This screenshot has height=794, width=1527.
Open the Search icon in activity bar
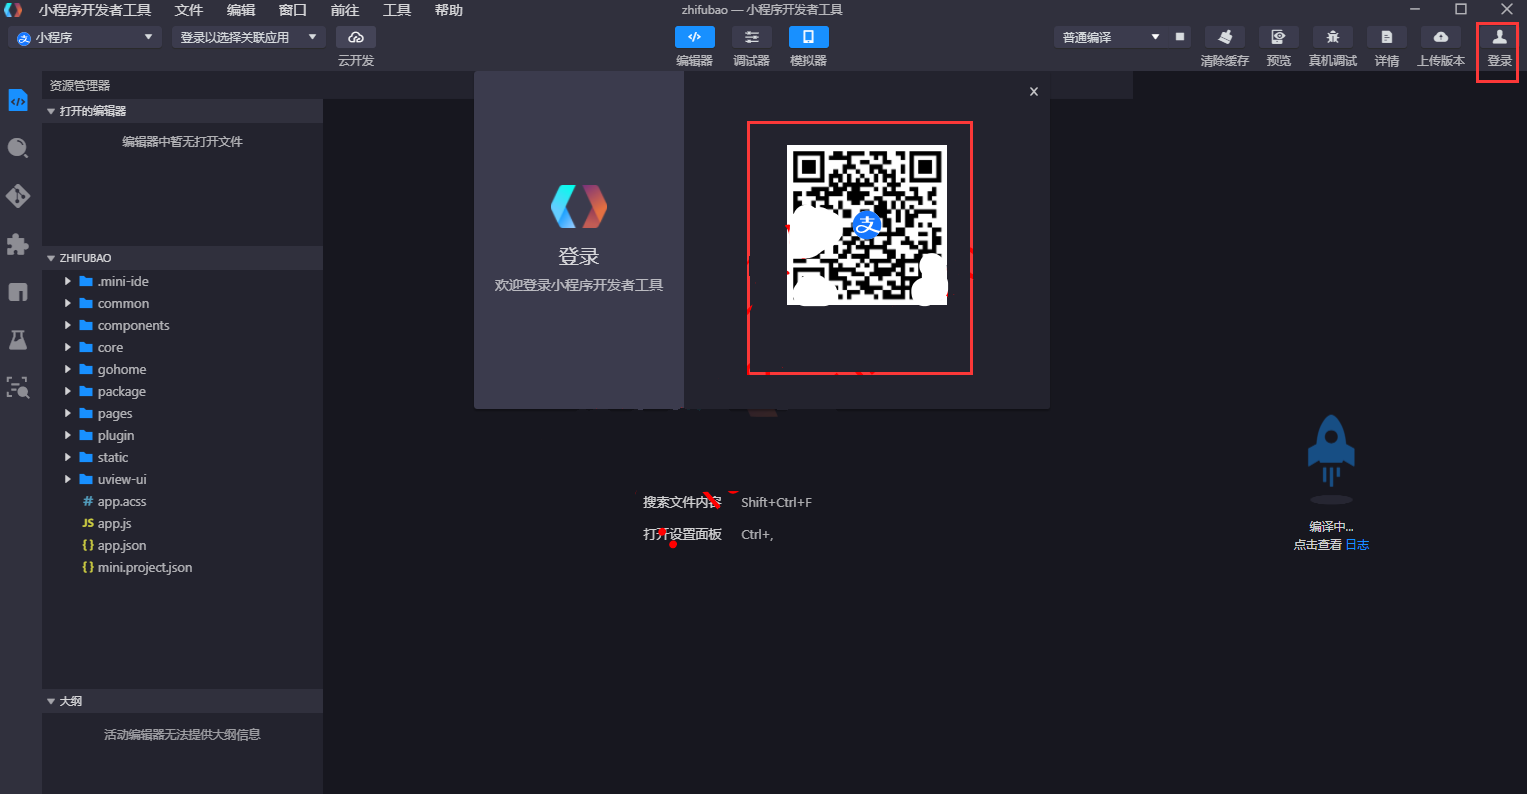18,148
